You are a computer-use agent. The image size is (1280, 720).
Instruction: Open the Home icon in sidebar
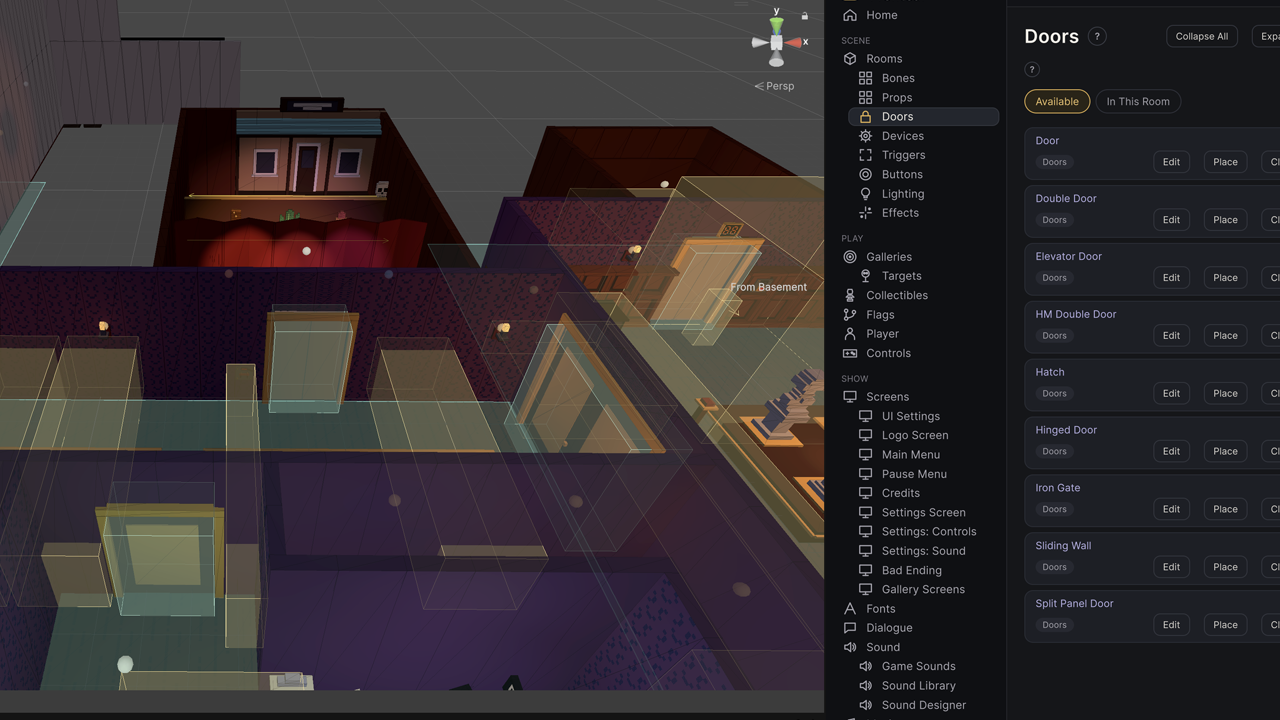click(850, 15)
